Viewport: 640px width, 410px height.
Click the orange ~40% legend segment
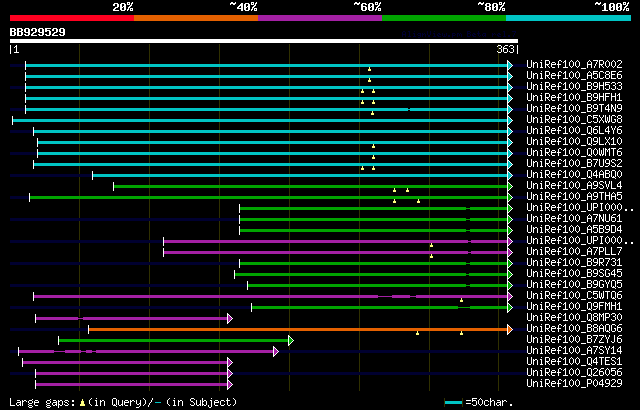click(x=196, y=18)
